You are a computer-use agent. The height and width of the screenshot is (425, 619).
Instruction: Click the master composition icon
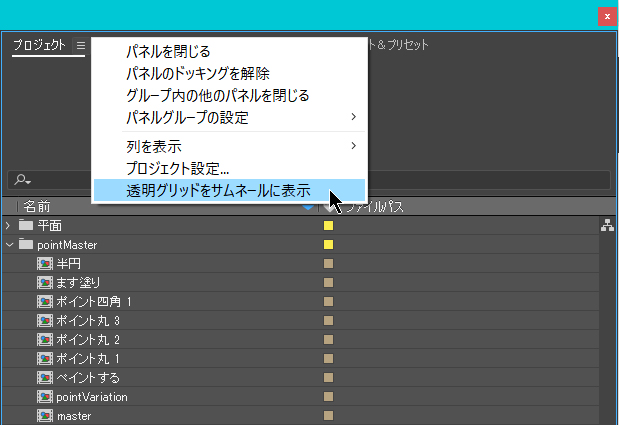45,416
